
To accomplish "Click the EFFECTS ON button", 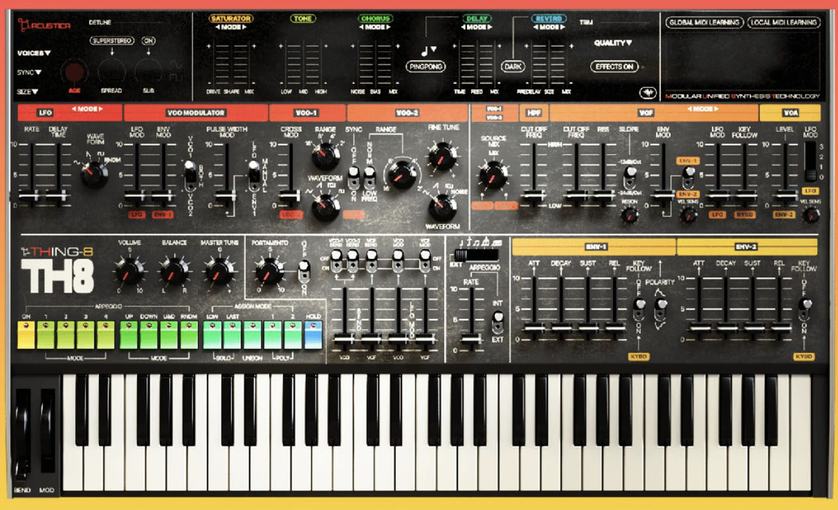I will click(614, 67).
